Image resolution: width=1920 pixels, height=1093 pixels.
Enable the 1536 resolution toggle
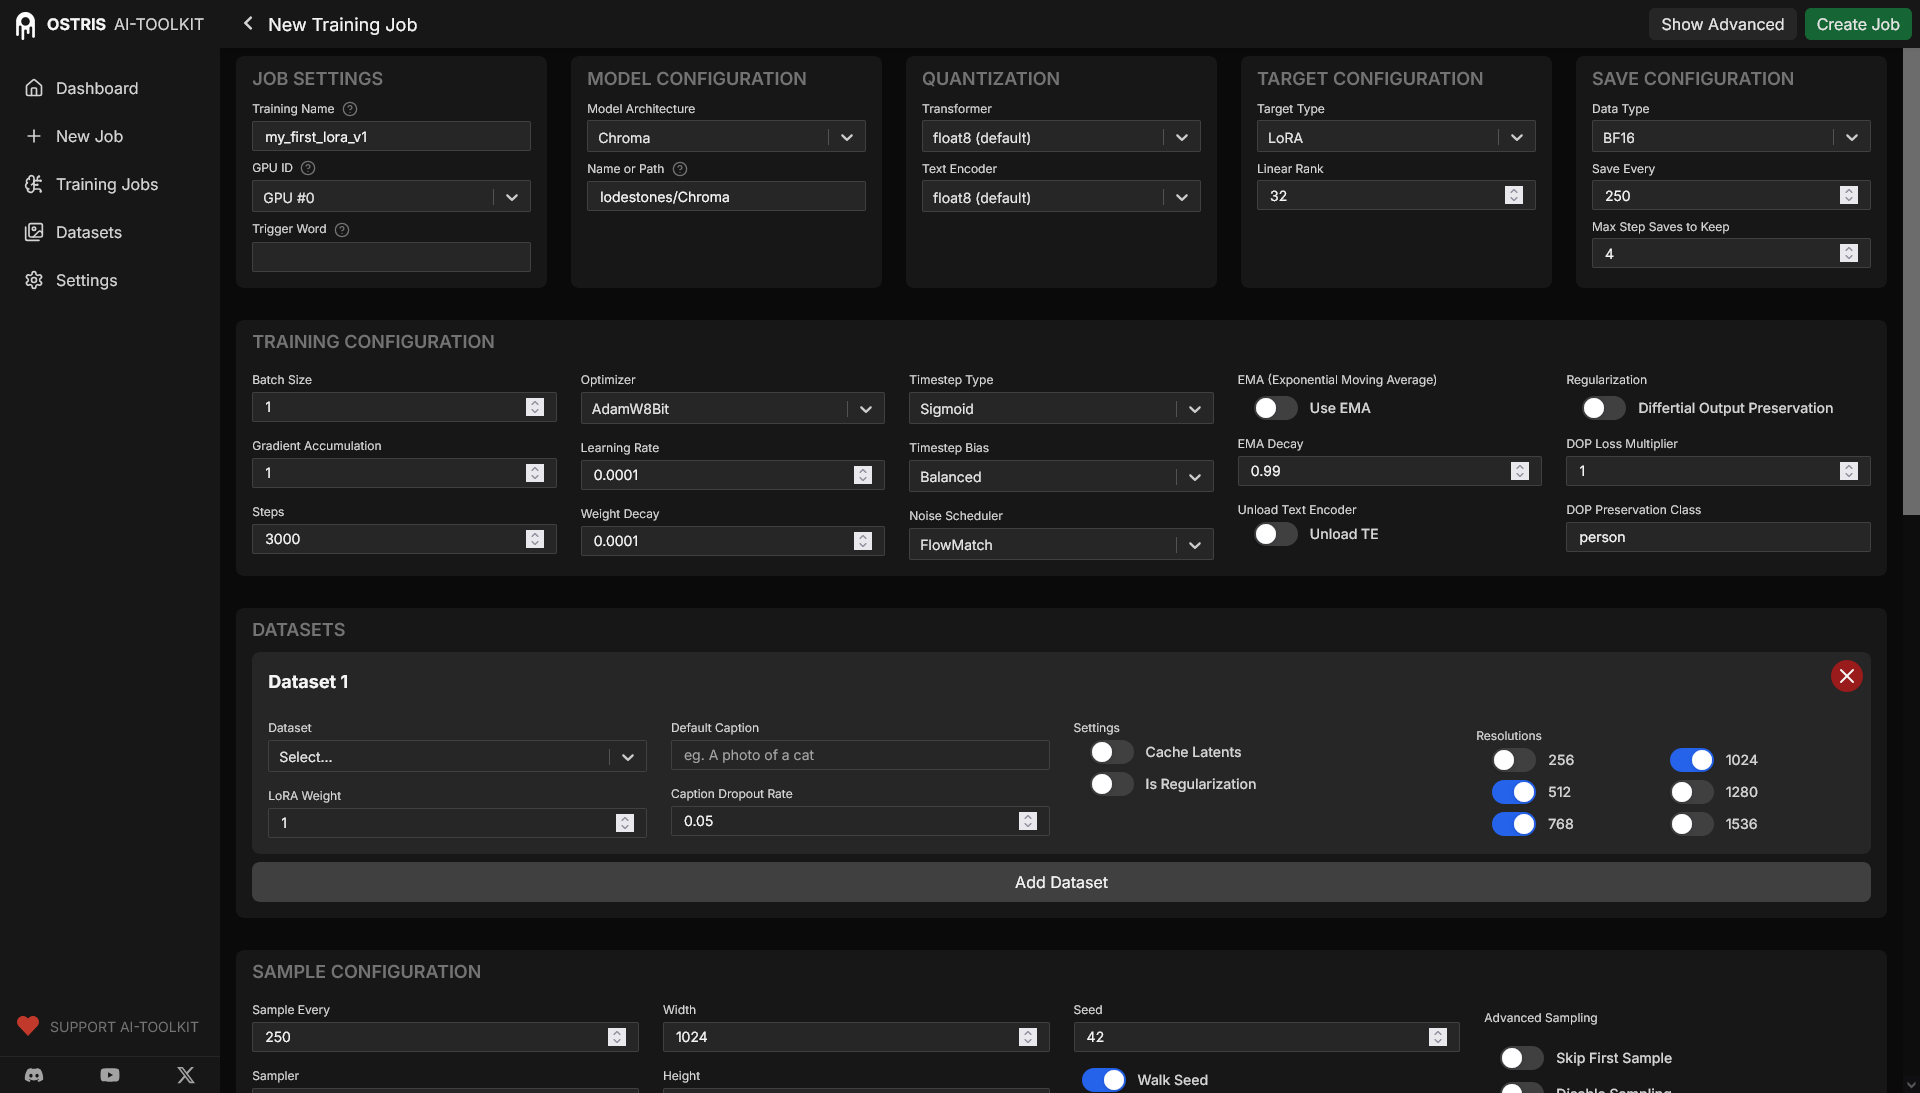(x=1691, y=824)
